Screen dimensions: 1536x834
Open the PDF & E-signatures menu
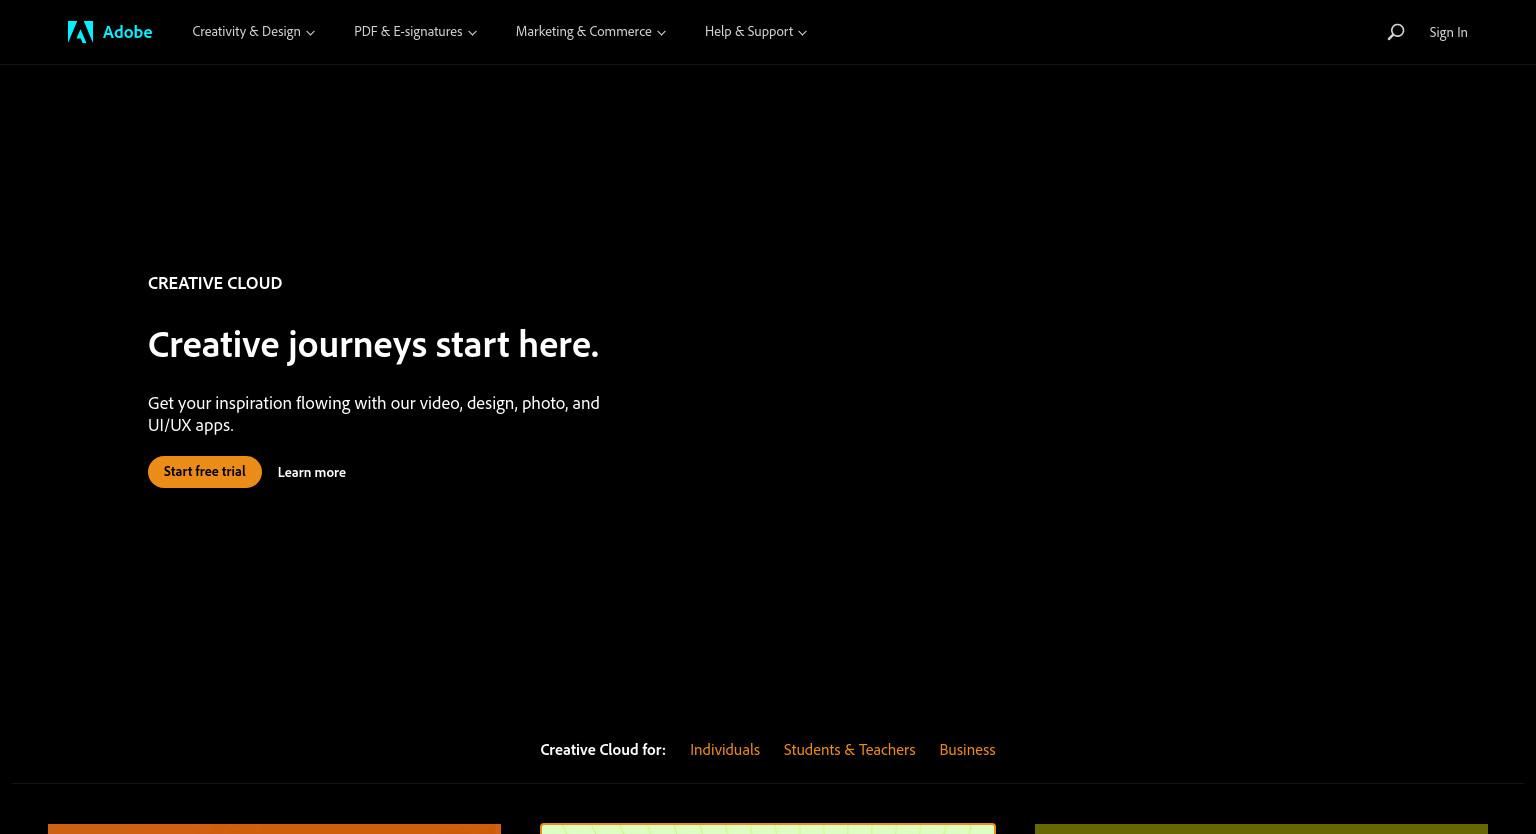415,32
